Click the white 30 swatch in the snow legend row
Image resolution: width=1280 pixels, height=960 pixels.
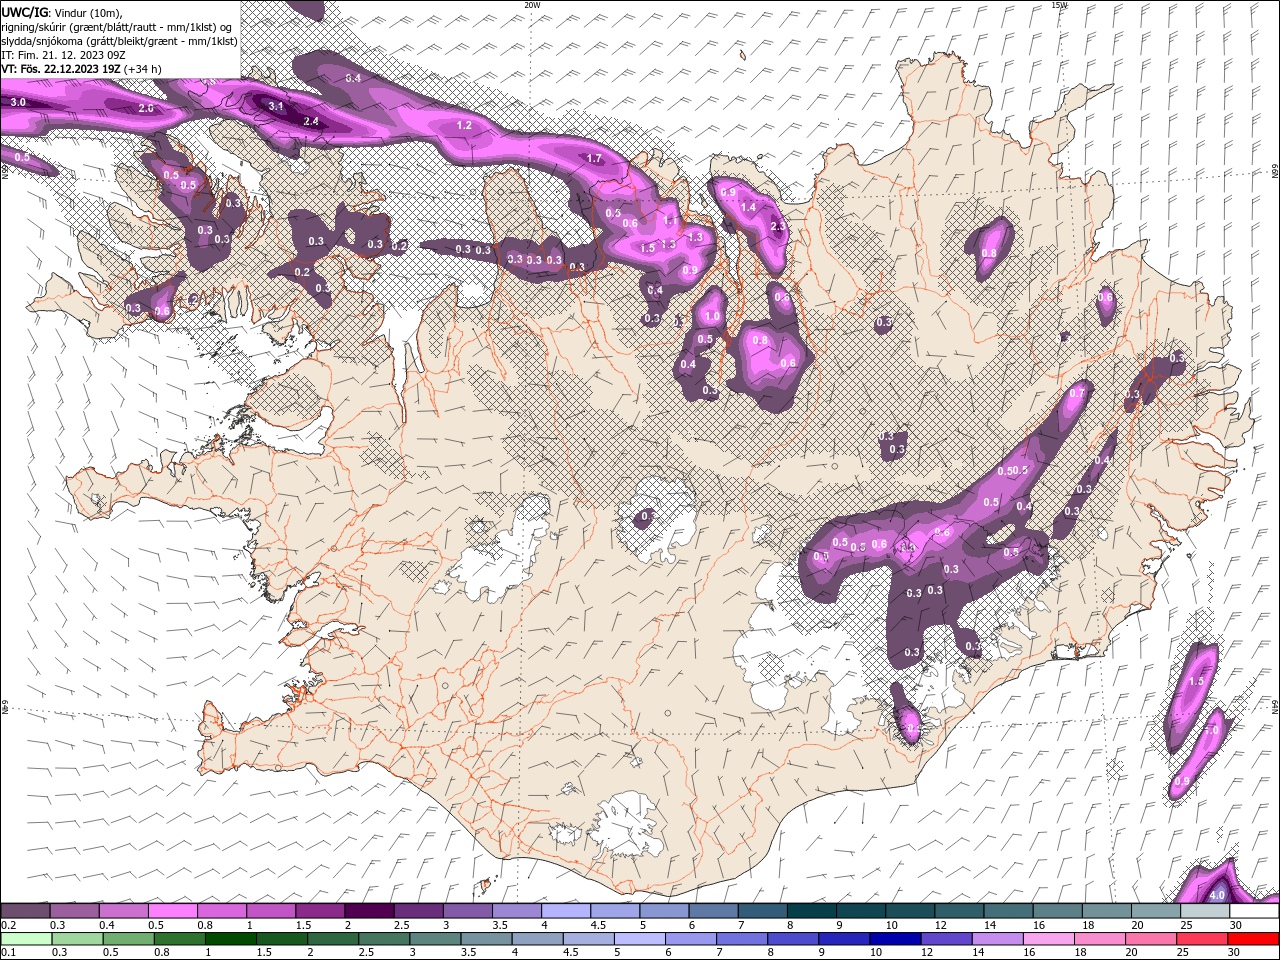click(1252, 910)
